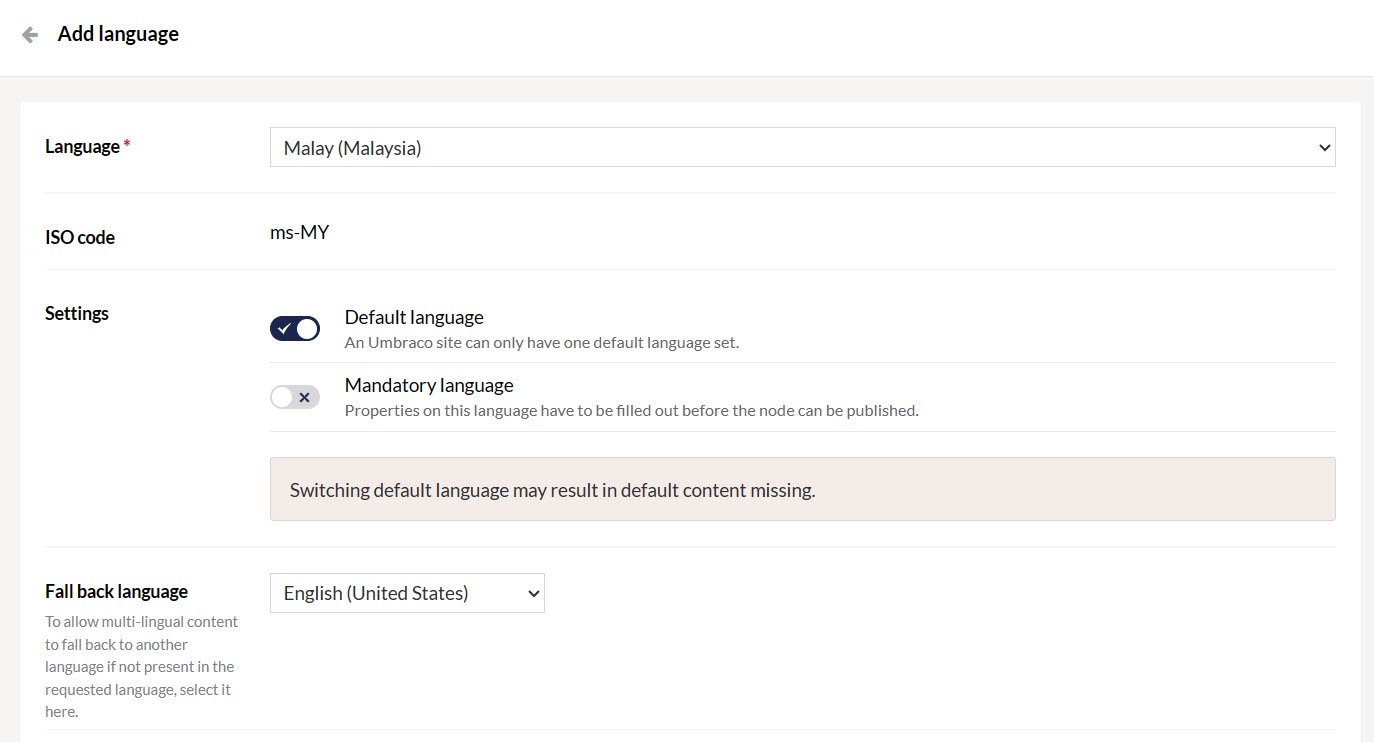Click the Settings section label
Screen dimensions: 1374x742
tap(77, 313)
